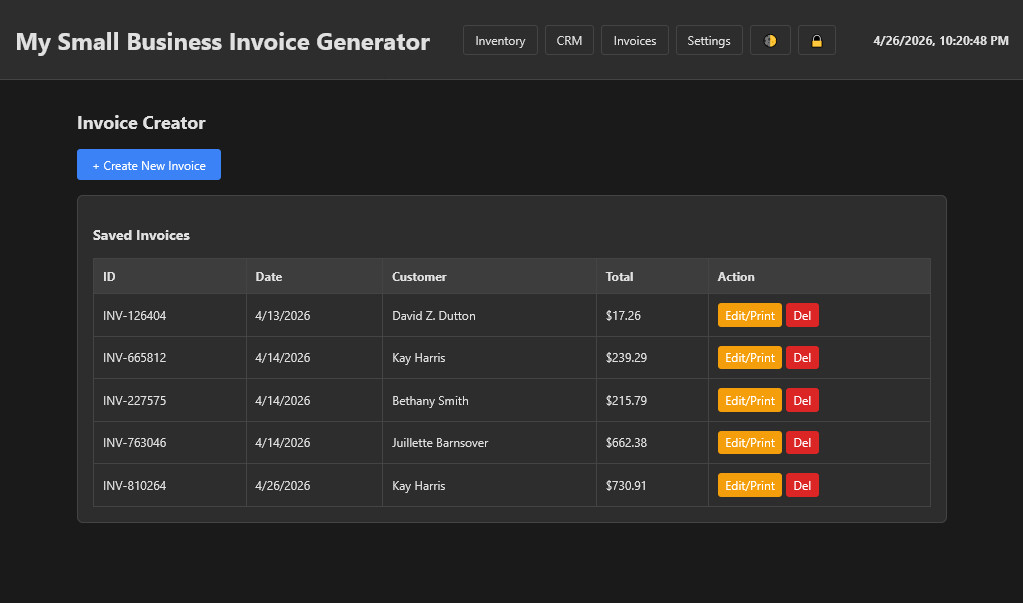Delete Bethany Smith's invoice

(x=802, y=401)
